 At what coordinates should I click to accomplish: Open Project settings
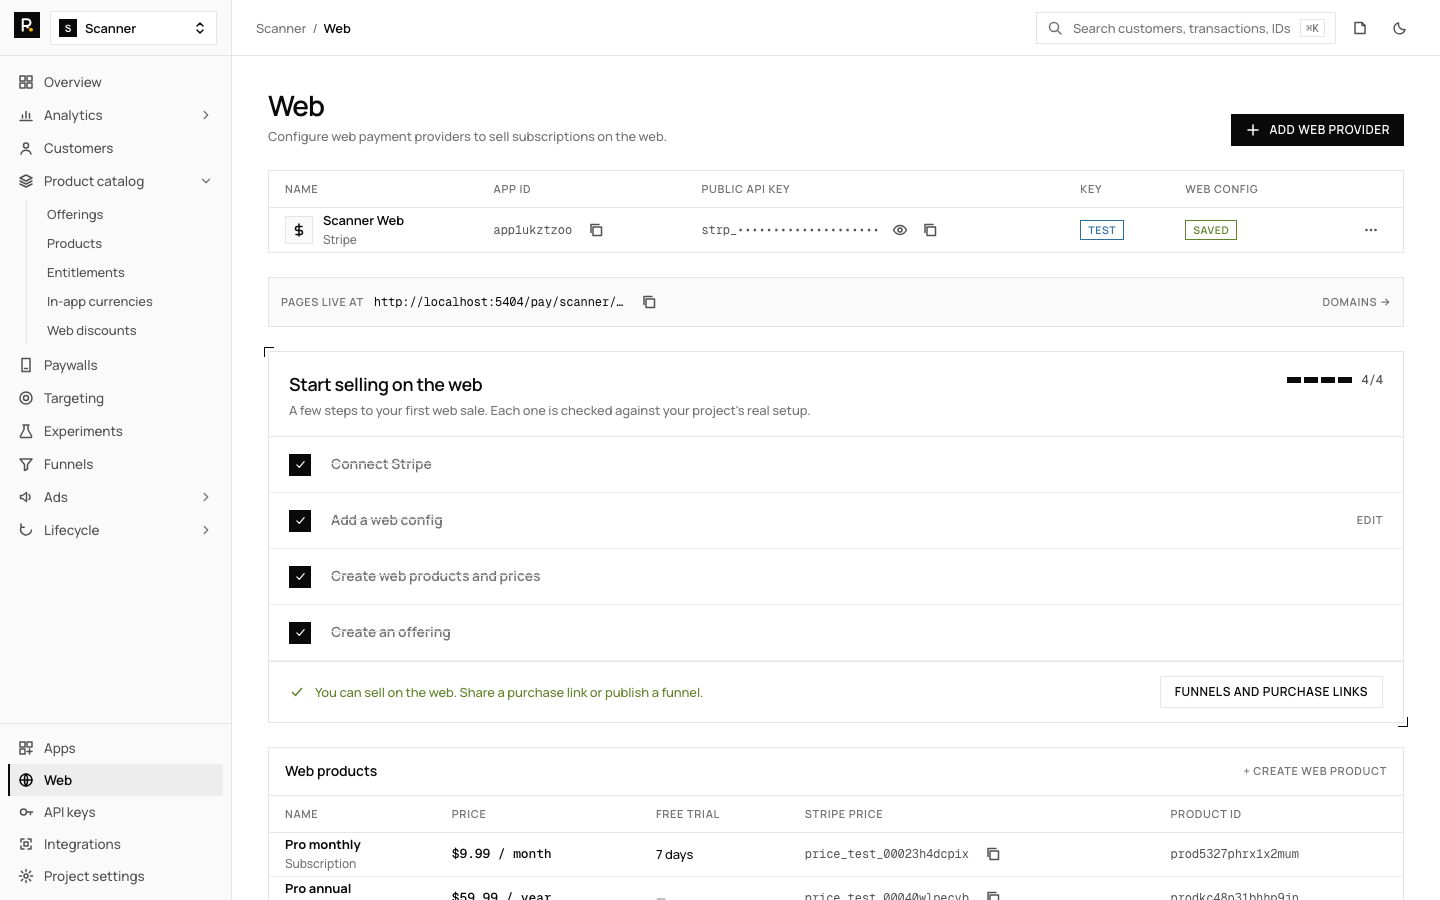click(116, 876)
